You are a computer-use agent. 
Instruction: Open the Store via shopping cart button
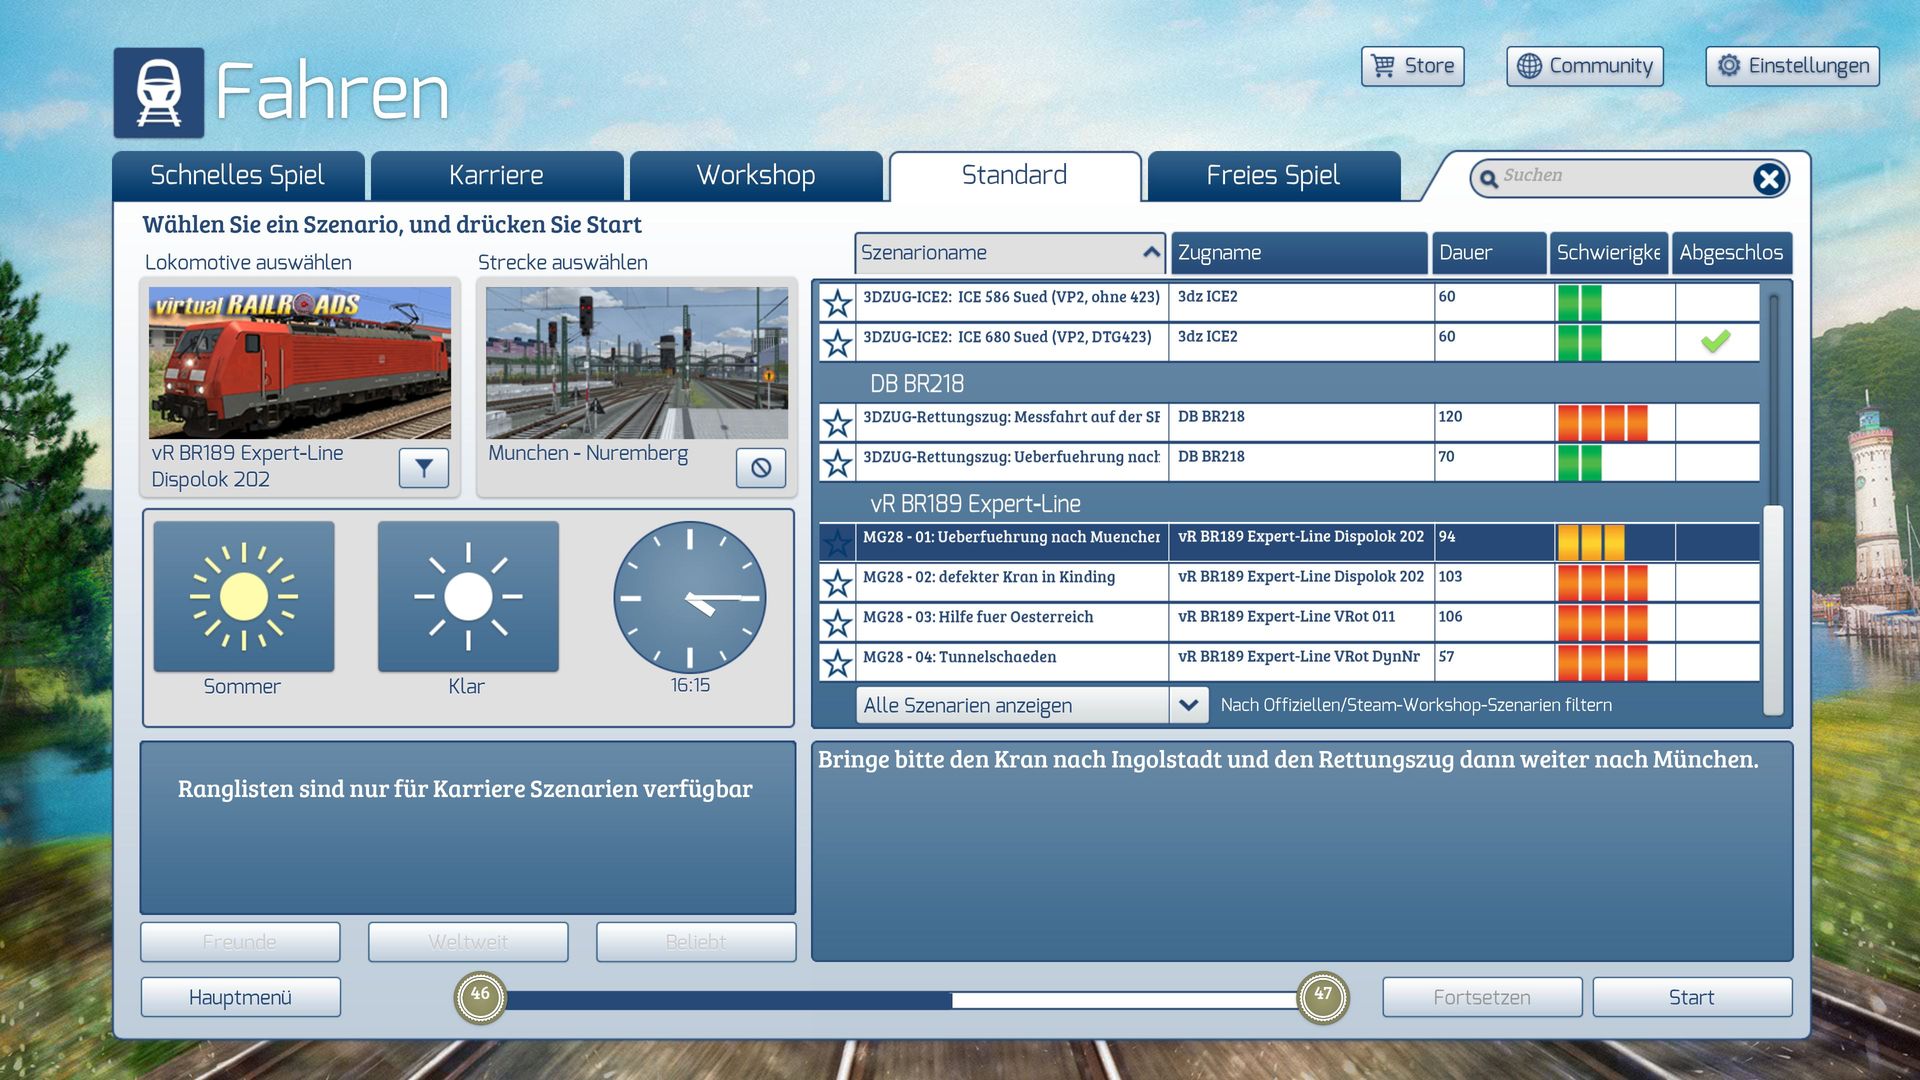click(1412, 66)
